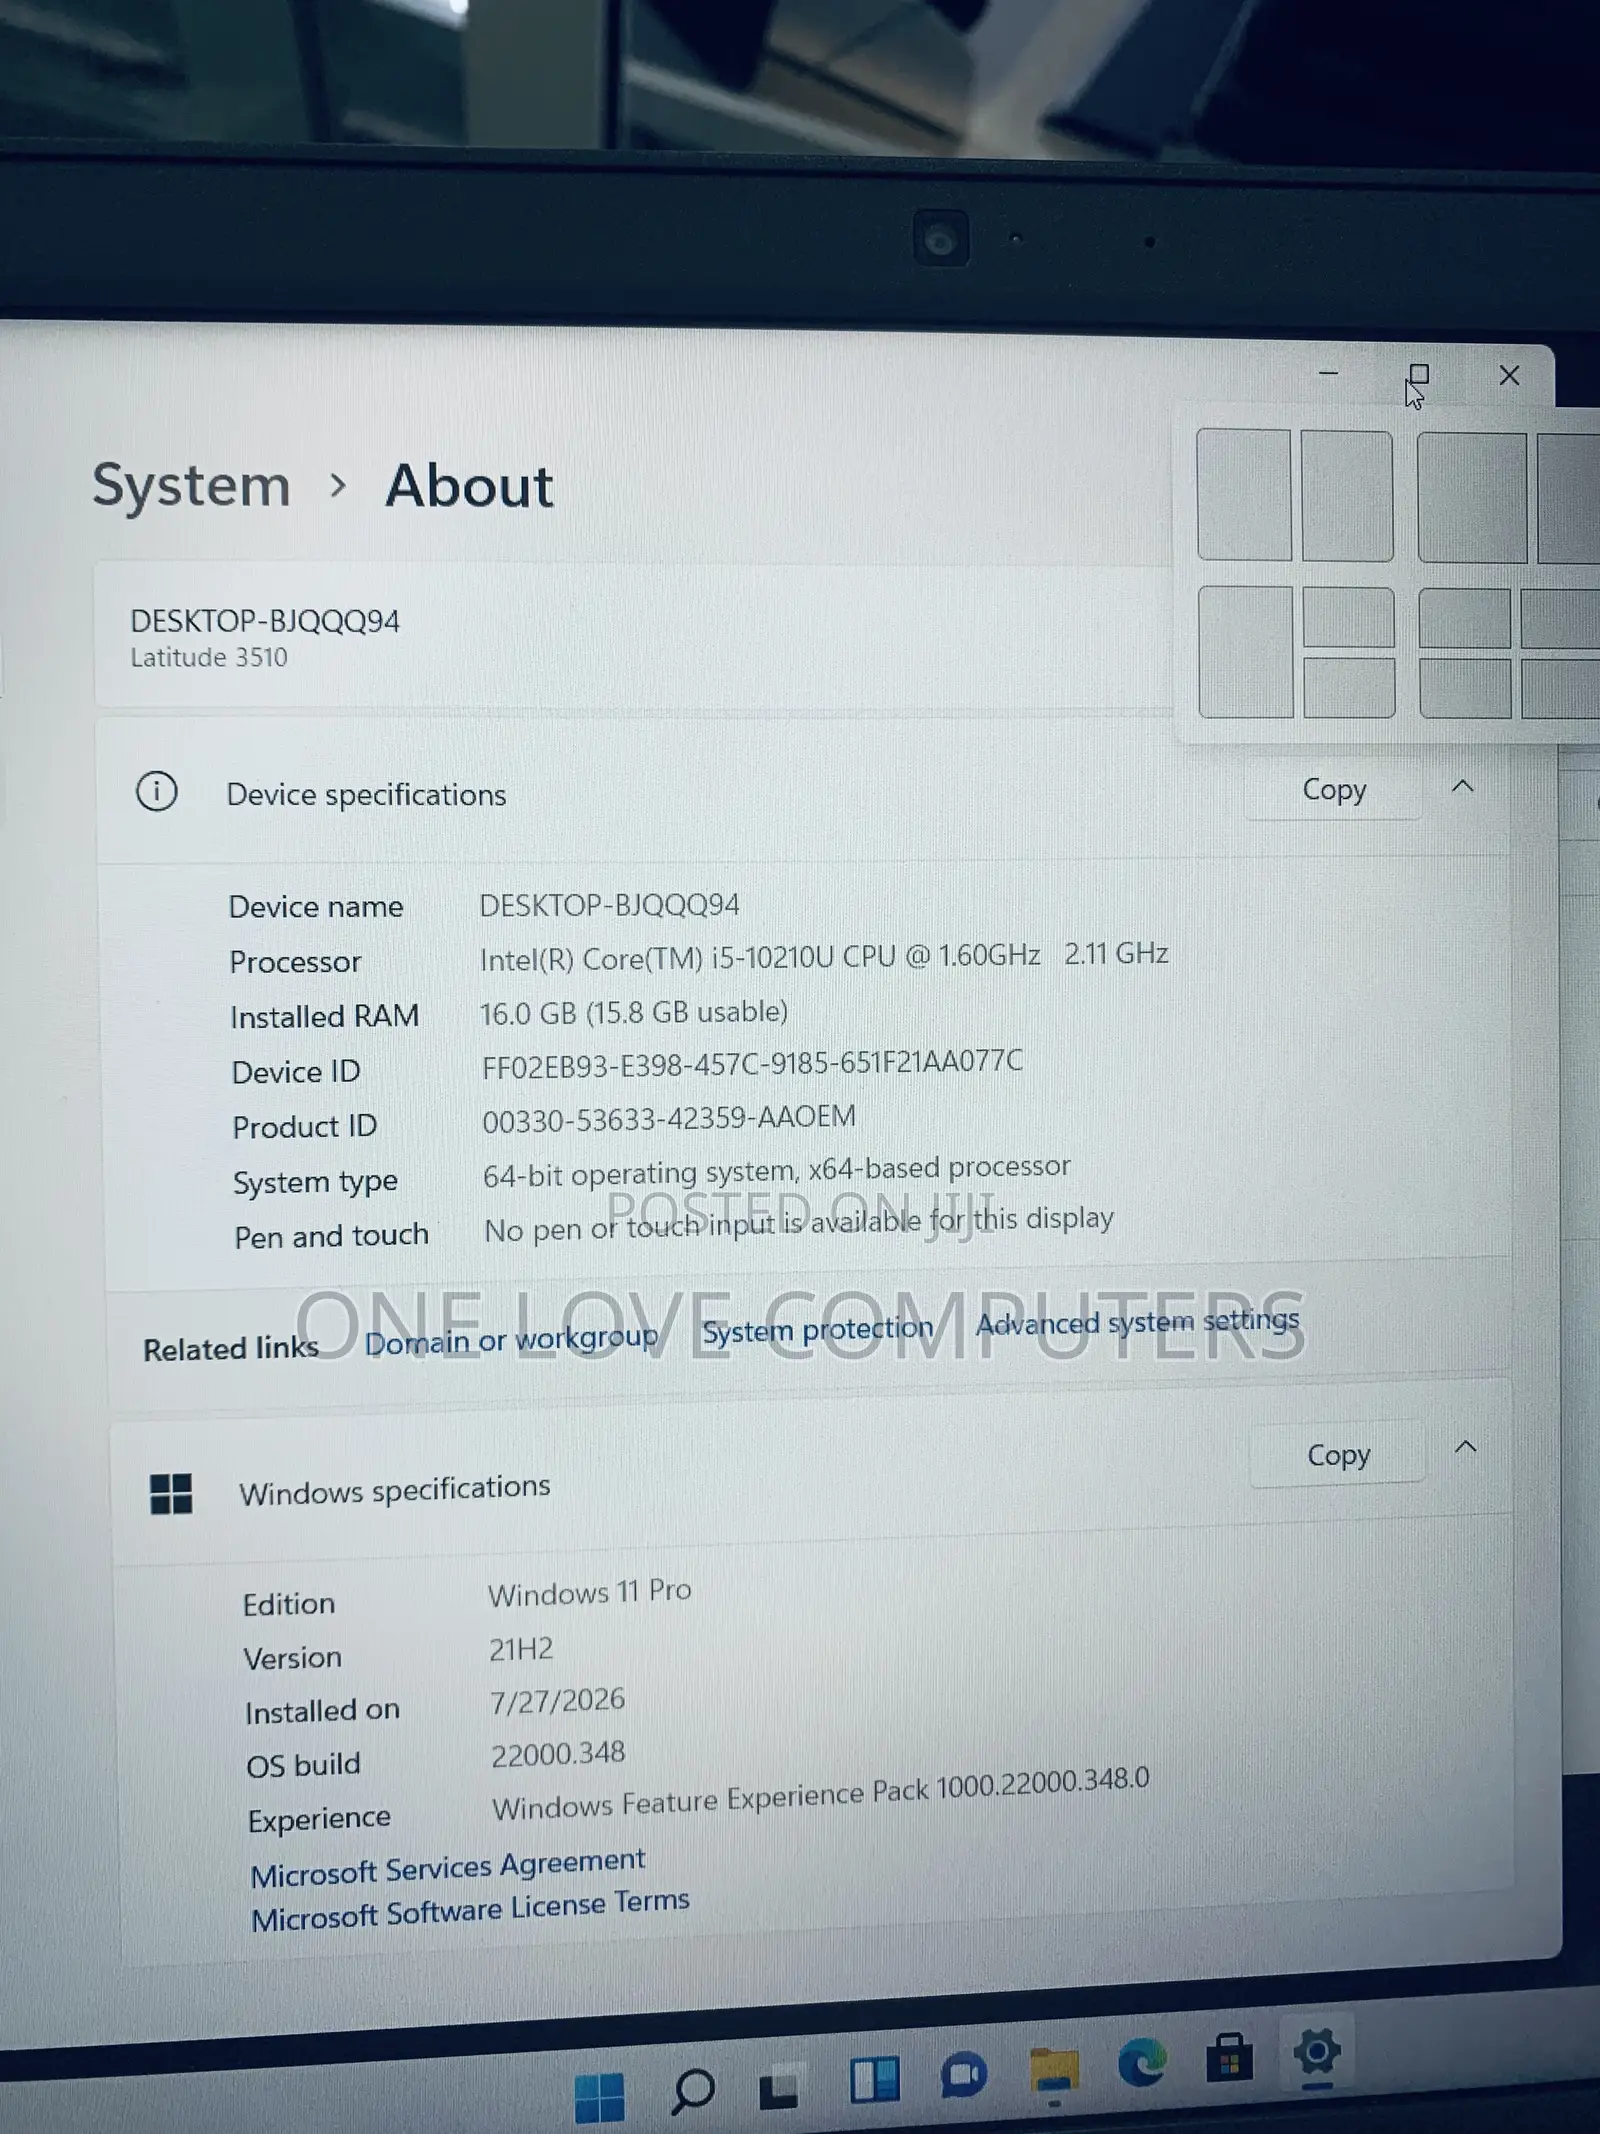
Task: Open the Windows Start menu
Action: click(x=599, y=2096)
